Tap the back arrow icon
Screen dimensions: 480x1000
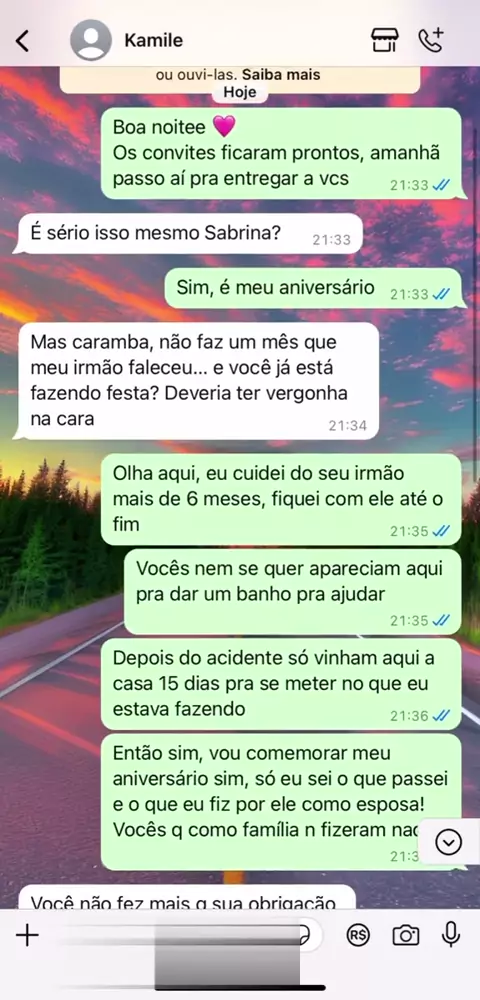click(22, 41)
